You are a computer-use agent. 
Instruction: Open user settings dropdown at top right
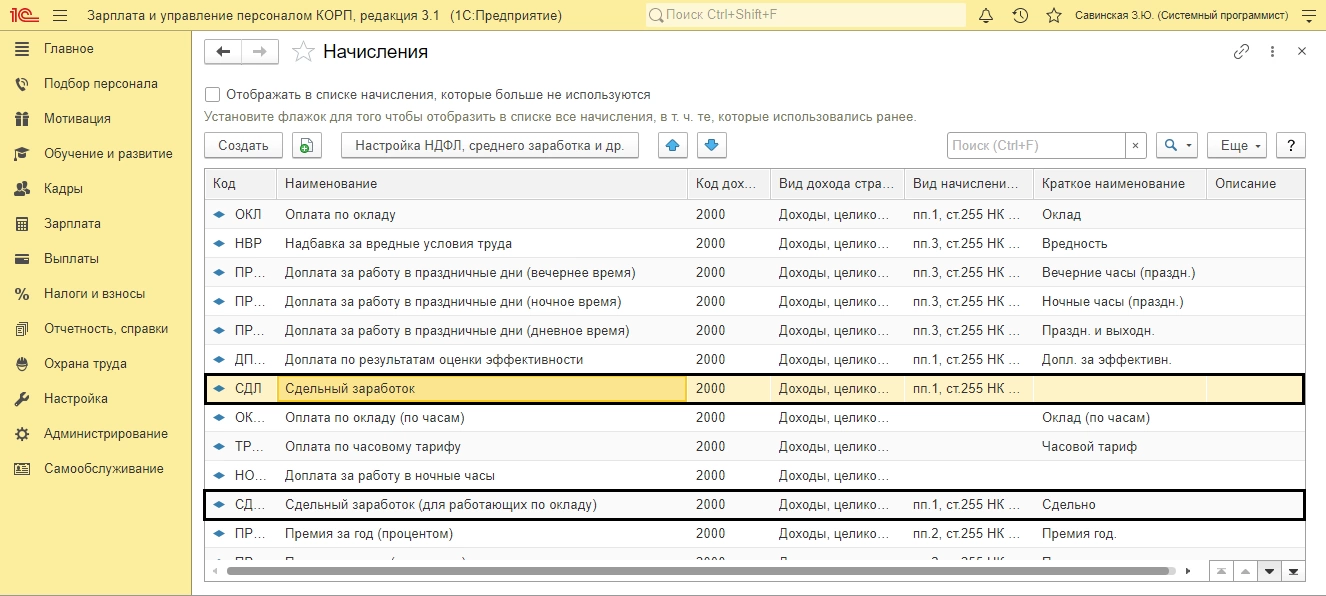pyautogui.click(x=1308, y=16)
